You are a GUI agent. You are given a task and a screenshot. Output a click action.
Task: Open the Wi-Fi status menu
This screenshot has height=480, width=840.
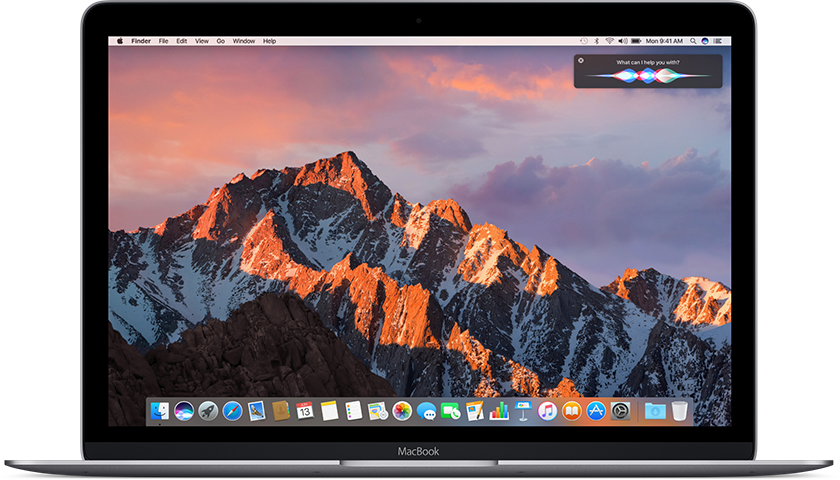click(608, 41)
